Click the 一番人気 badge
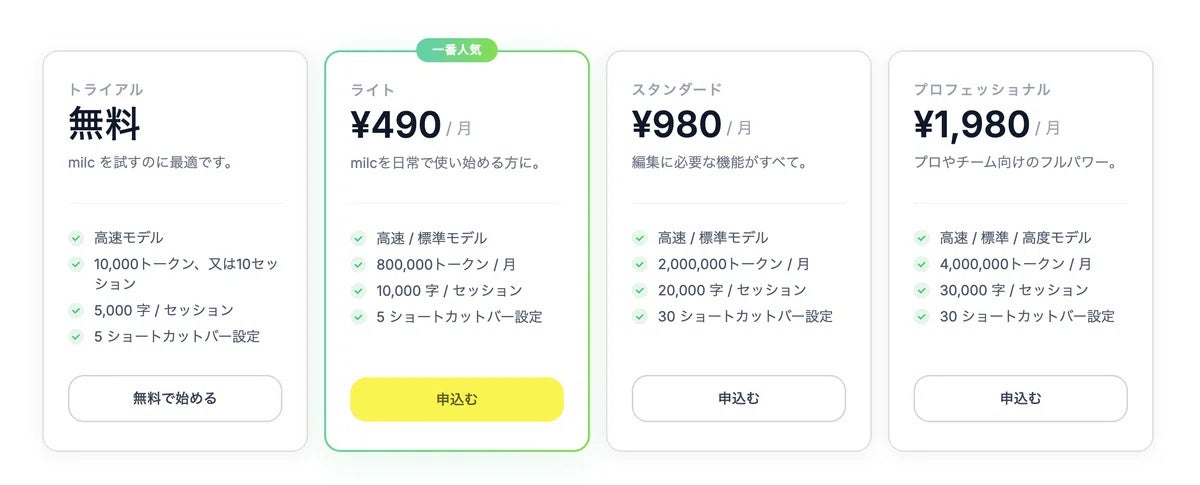The image size is (1200, 485). (457, 49)
